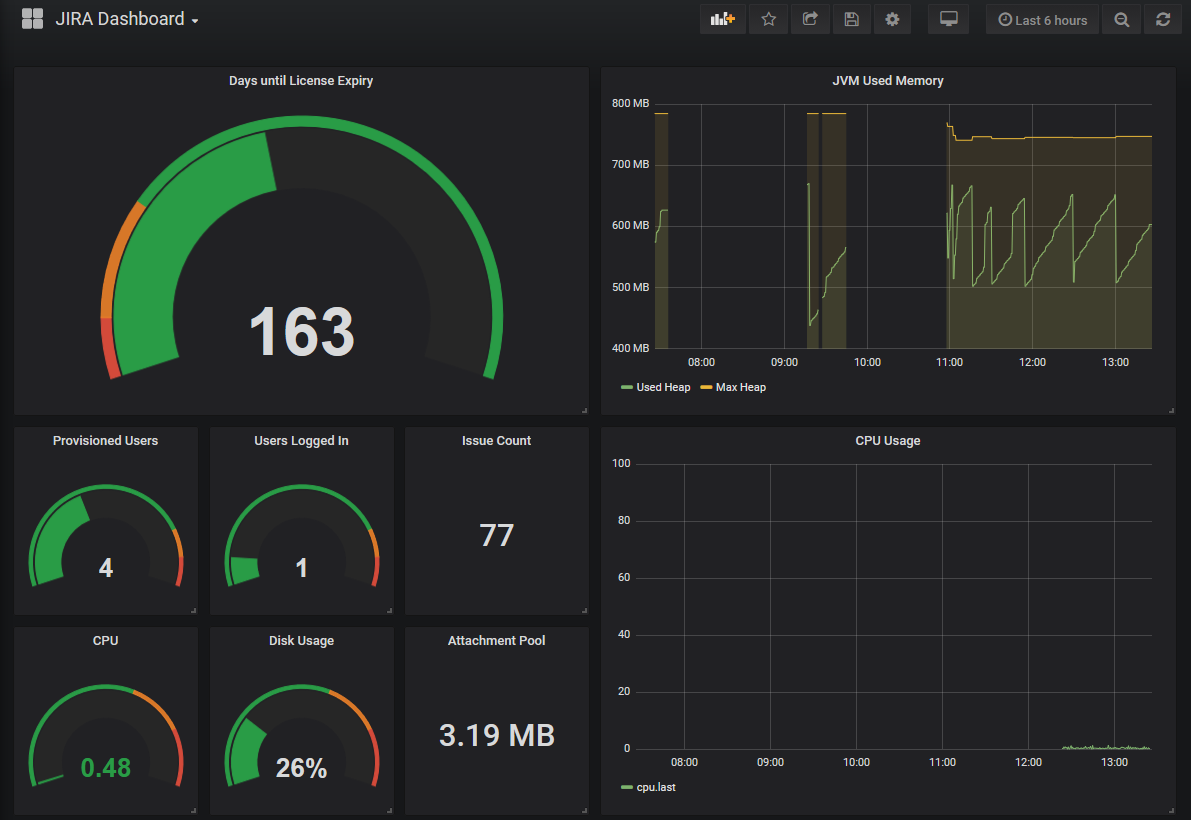Image resolution: width=1191 pixels, height=820 pixels.
Task: Open the Grafana grid logo menu
Action: [32, 19]
